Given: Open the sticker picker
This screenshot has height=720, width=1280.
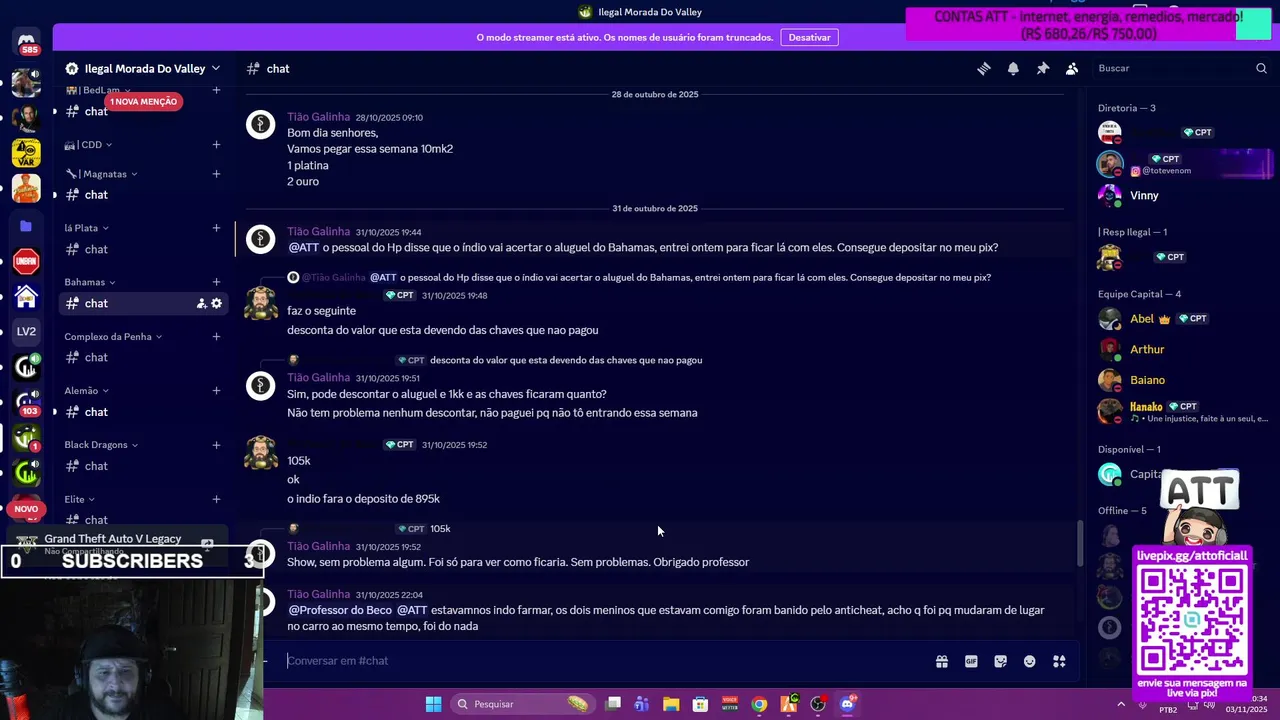Looking at the screenshot, I should pyautogui.click(x=1000, y=661).
